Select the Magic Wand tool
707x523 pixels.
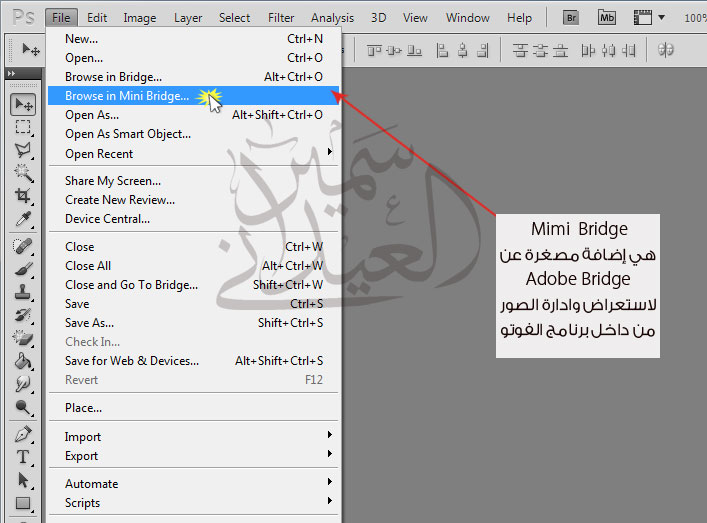coord(23,173)
